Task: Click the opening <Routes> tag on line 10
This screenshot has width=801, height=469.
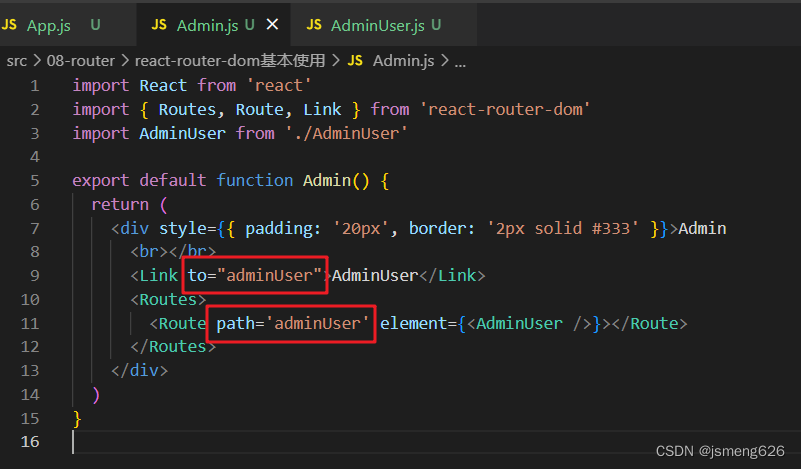Action: tap(168, 299)
